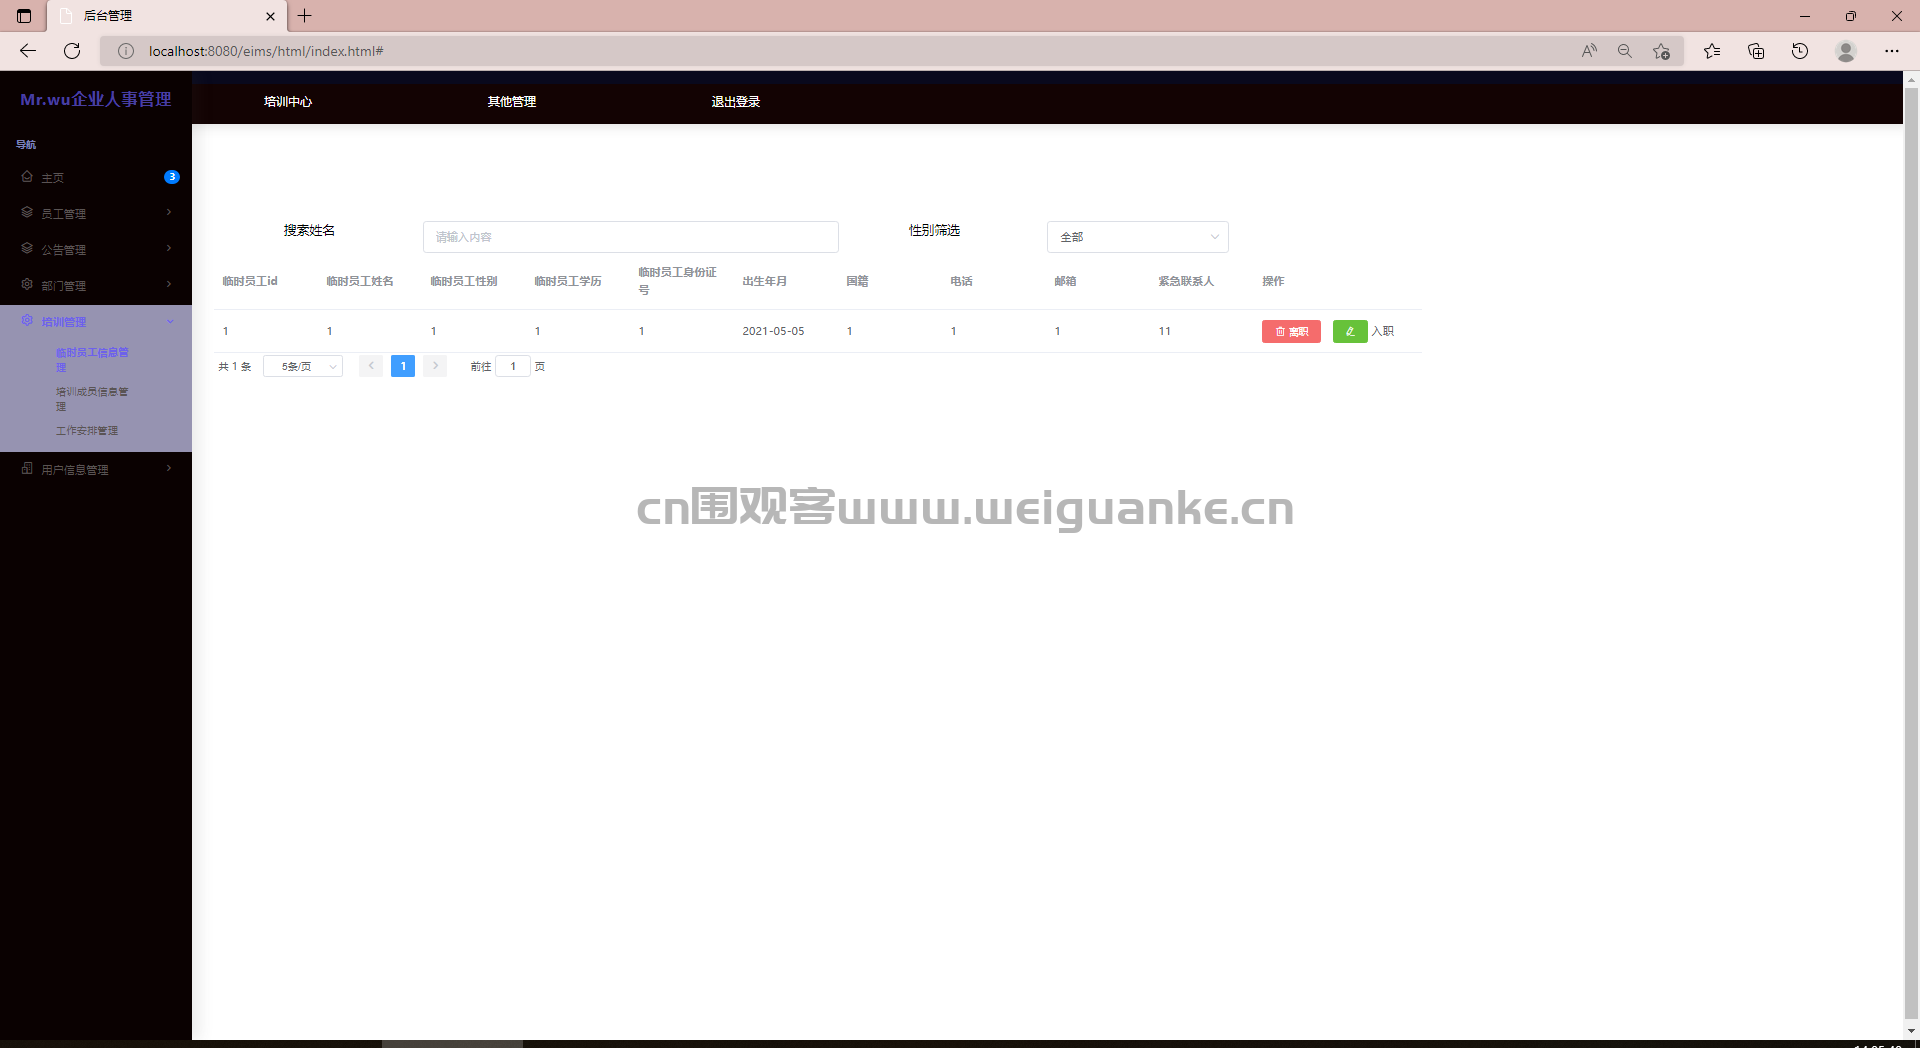Select 临时员工信息管理 submenu item
This screenshot has height=1048, width=1920.
pos(92,360)
